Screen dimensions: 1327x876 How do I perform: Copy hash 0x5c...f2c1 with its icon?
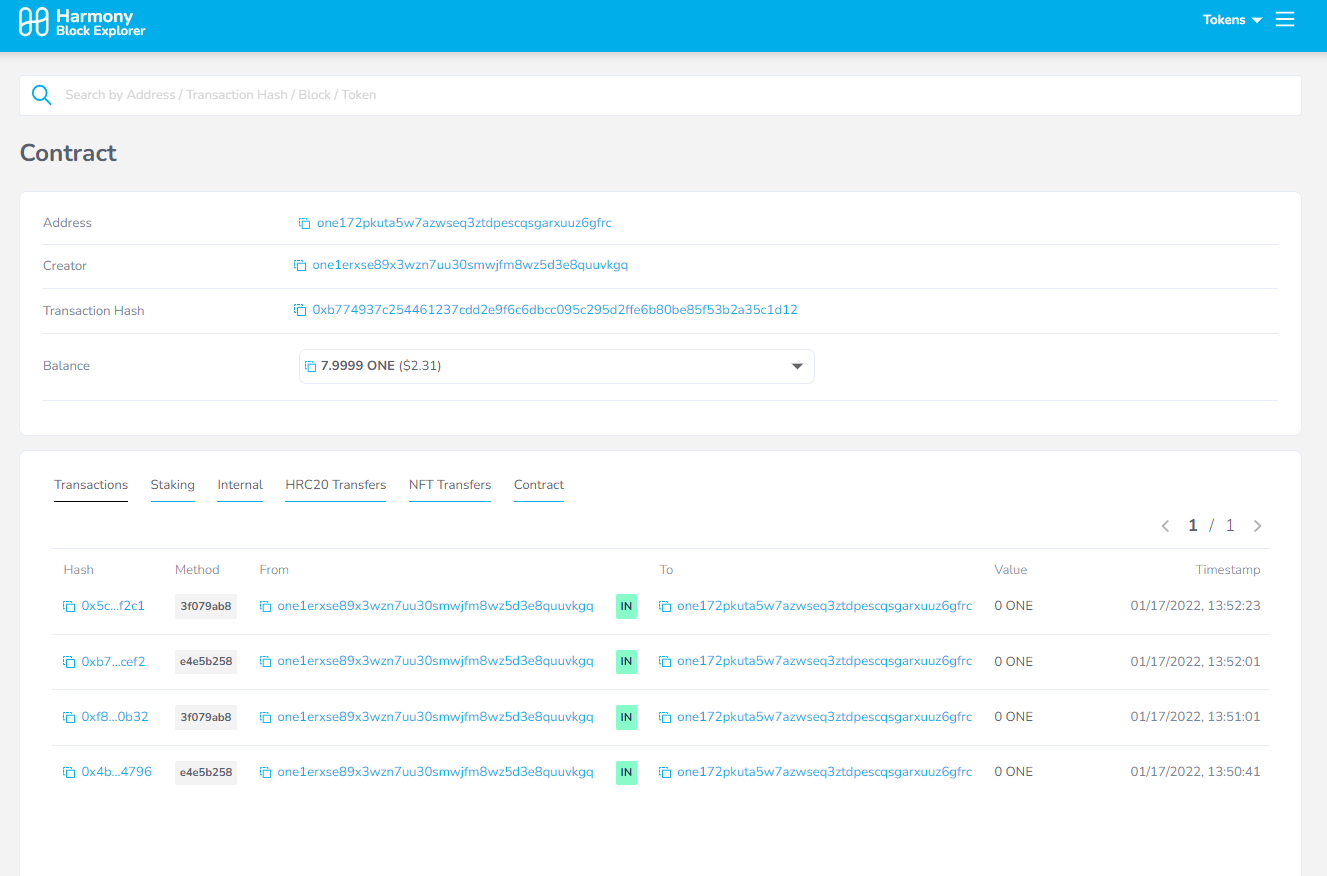69,606
